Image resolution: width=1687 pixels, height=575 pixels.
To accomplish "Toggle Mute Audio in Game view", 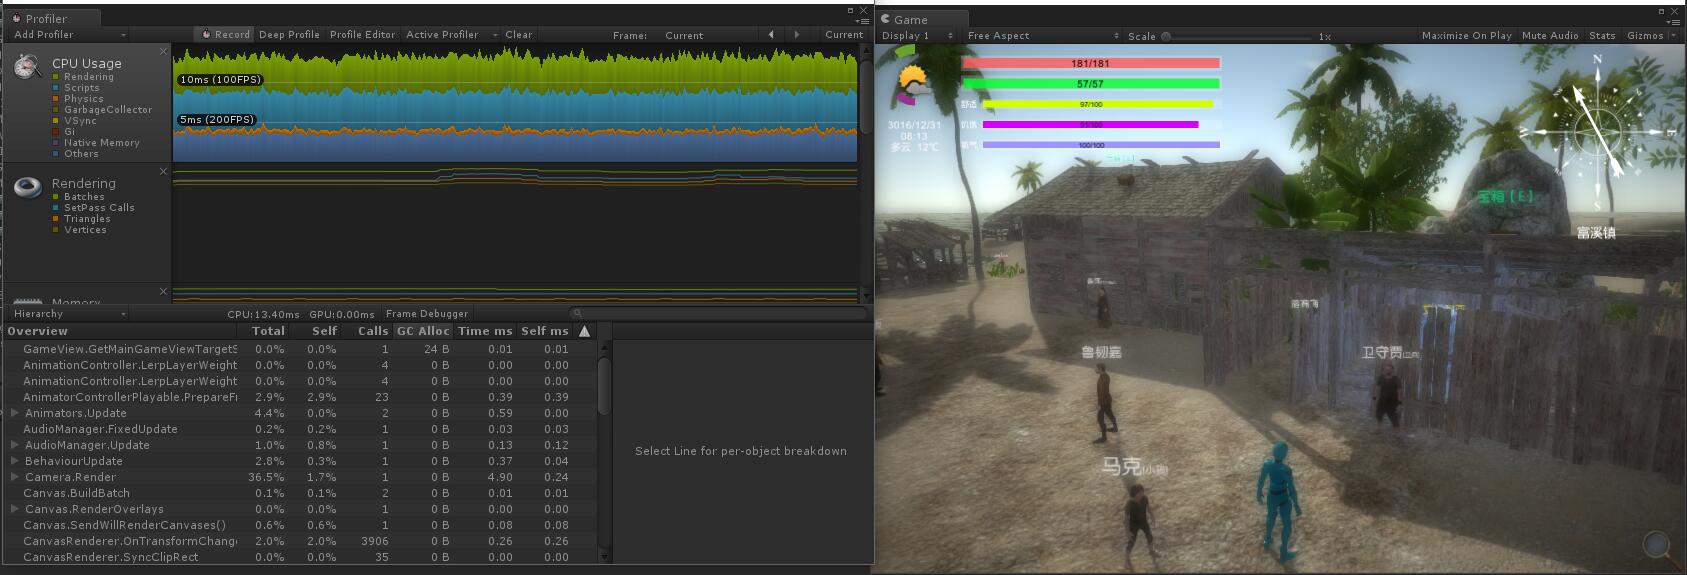I will [1550, 36].
